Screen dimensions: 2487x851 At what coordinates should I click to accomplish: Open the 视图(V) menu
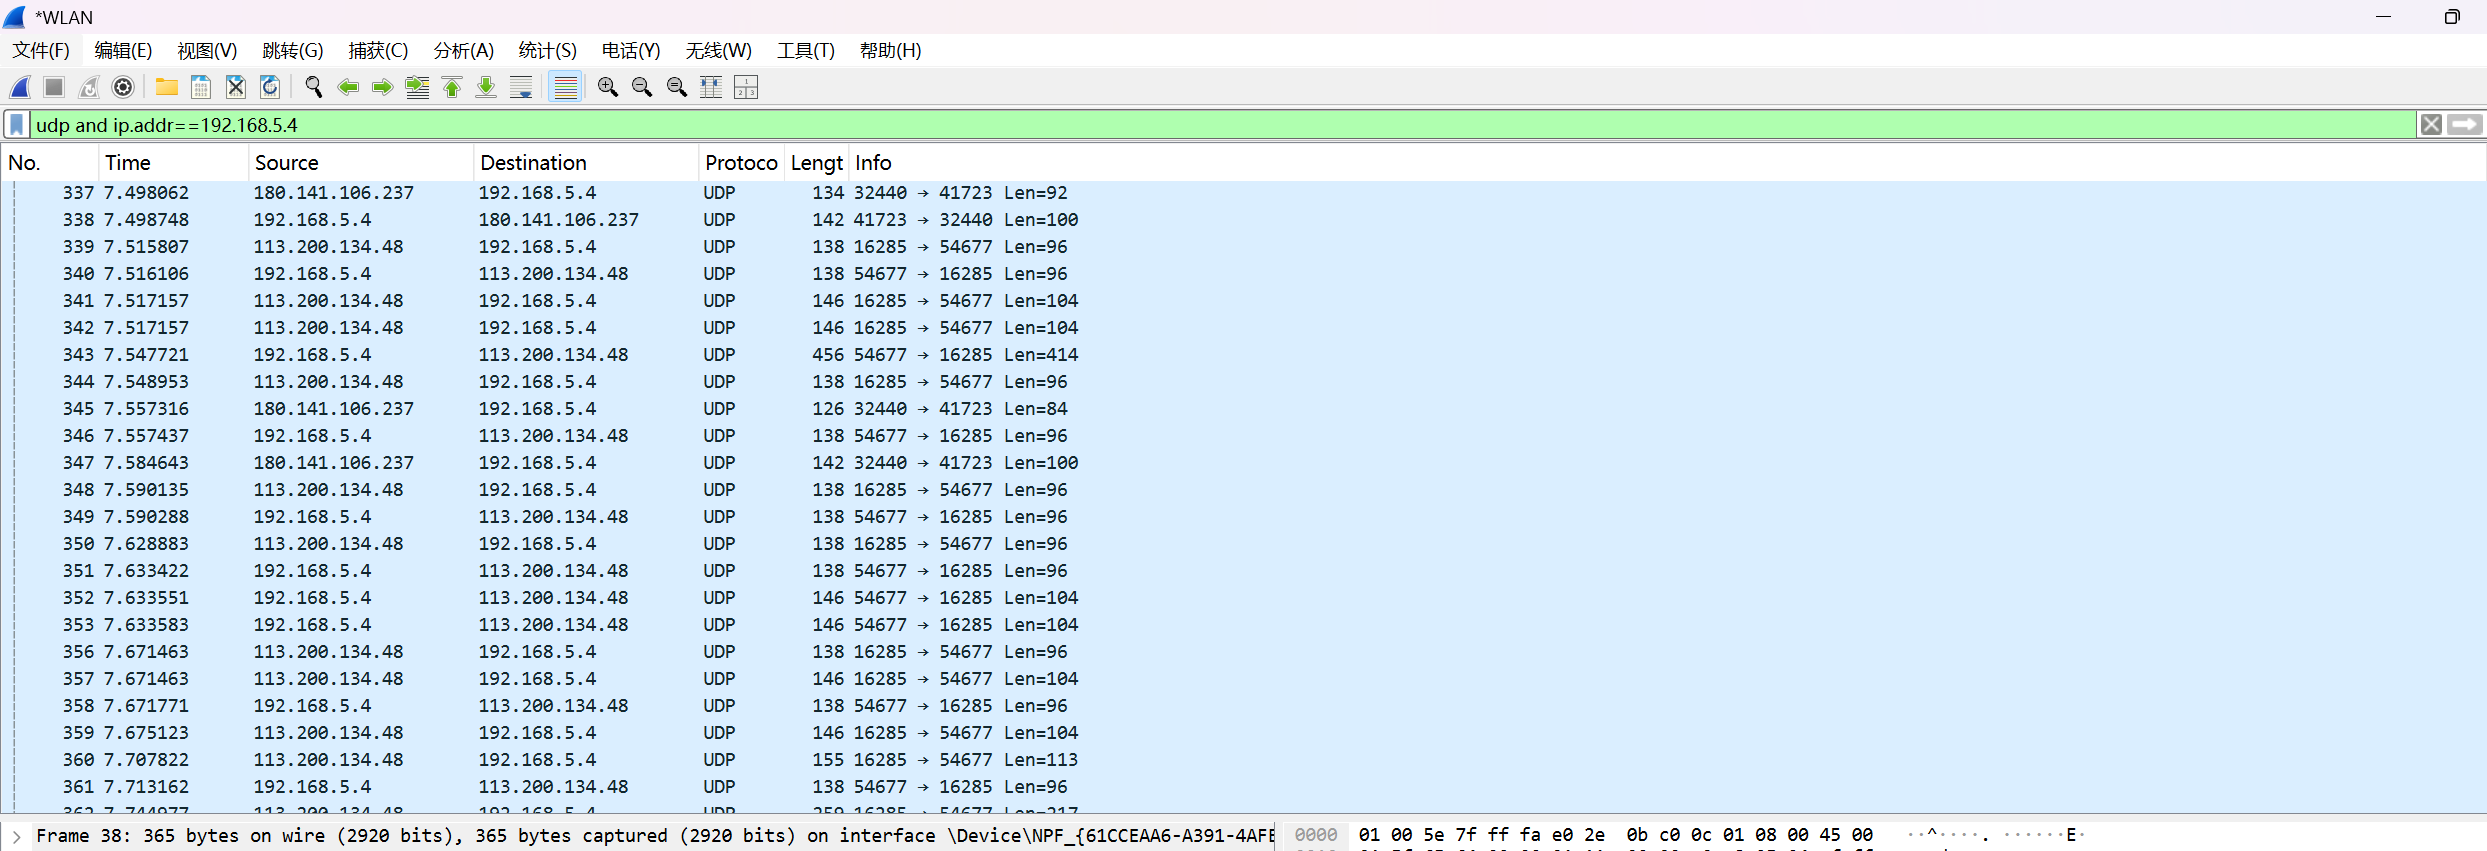207,50
